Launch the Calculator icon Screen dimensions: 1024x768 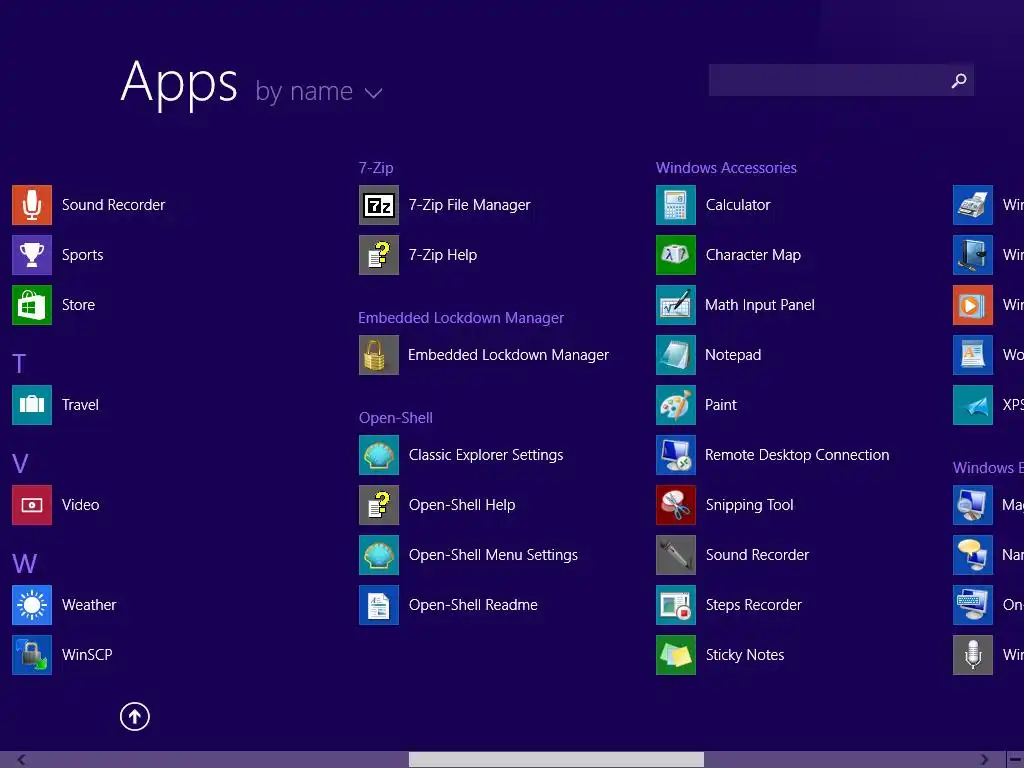pyautogui.click(x=676, y=205)
